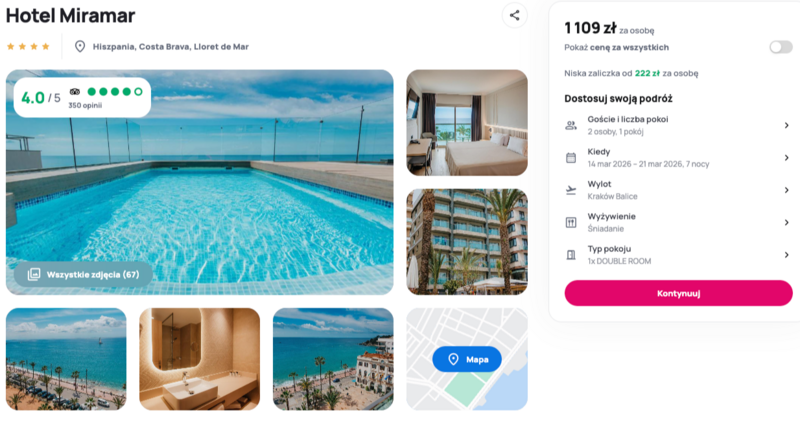
Task: Click the pink Kontynuuj button
Action: pos(678,293)
